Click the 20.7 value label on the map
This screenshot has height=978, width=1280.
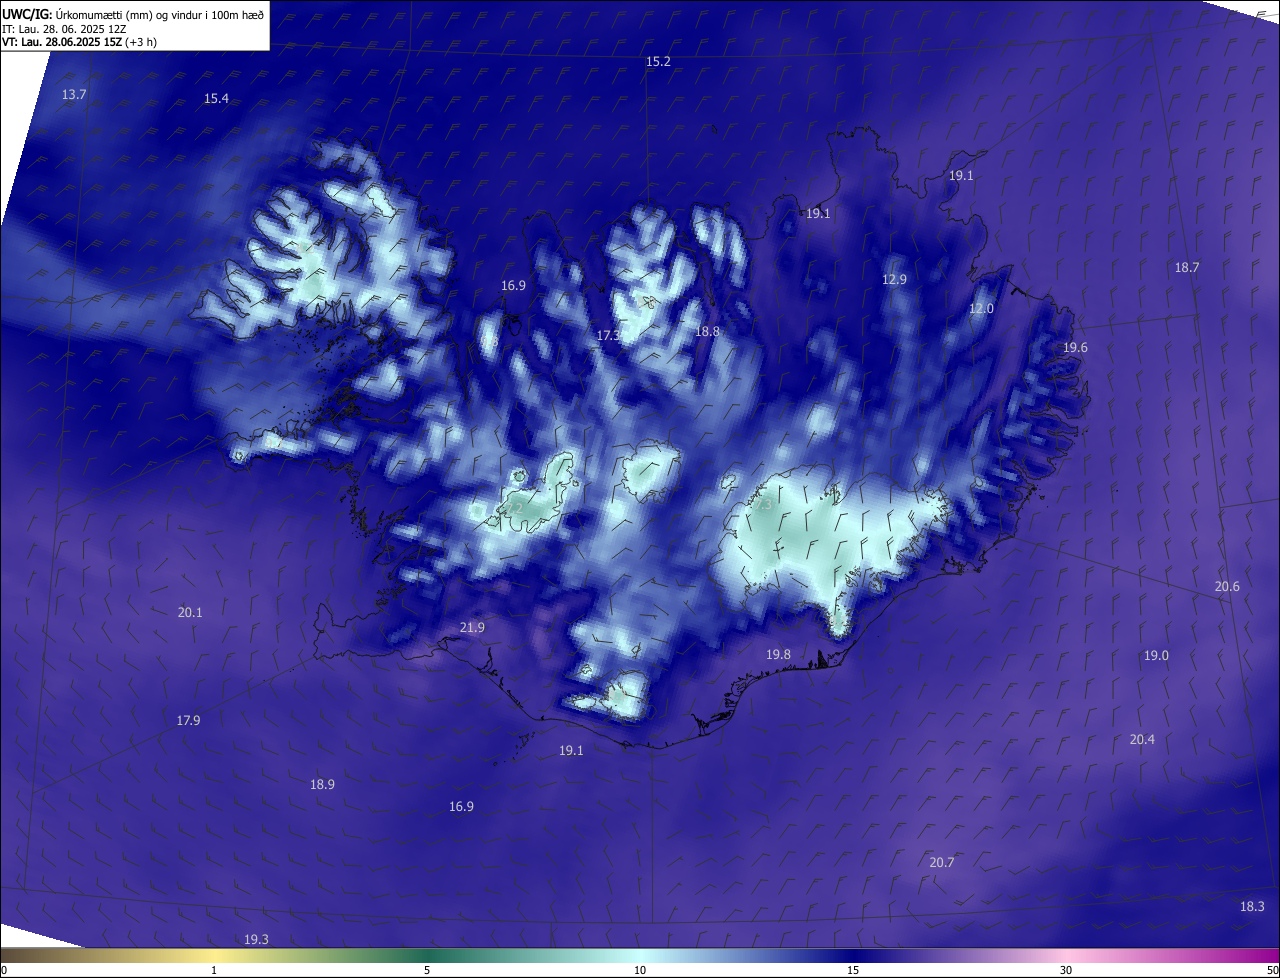point(942,862)
